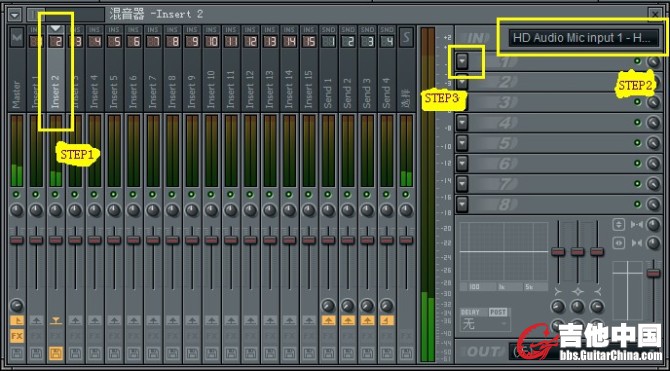The width and height of the screenshot is (670, 371).
Task: Click the Send 1 disk icon
Action: click(328, 353)
